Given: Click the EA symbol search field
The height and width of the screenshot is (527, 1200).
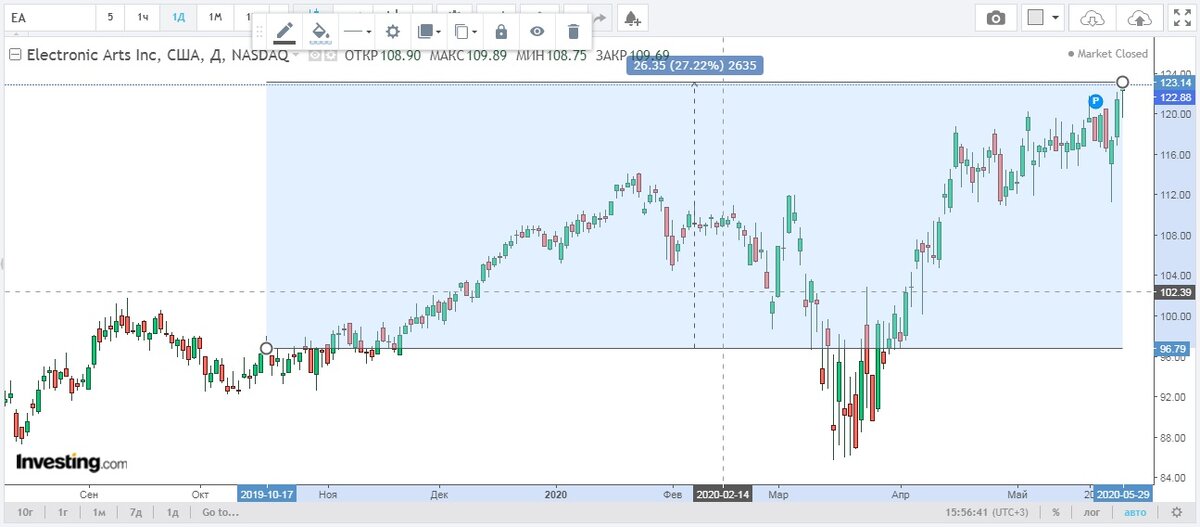Looking at the screenshot, I should [48, 18].
